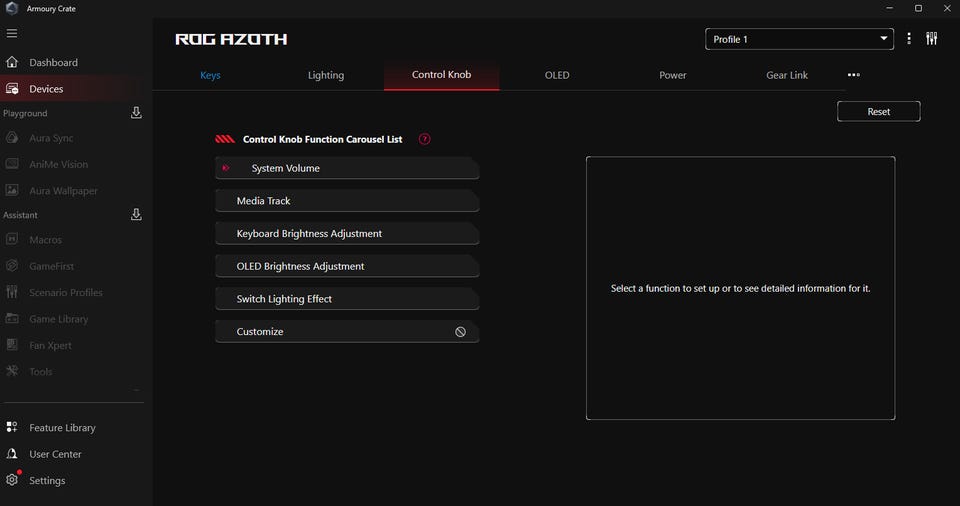Click the Macros label
This screenshot has height=506, width=960.
pos(45,240)
